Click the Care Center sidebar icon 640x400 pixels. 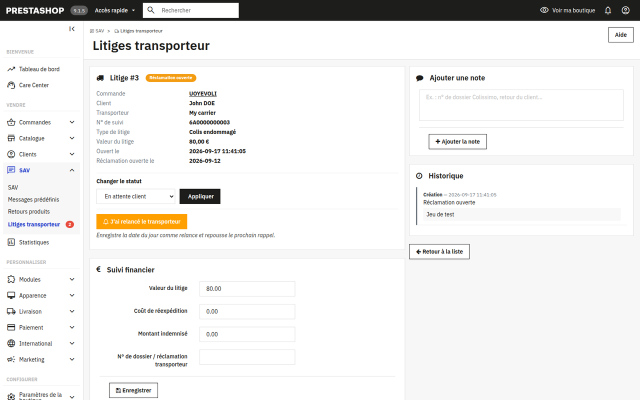tap(11, 85)
